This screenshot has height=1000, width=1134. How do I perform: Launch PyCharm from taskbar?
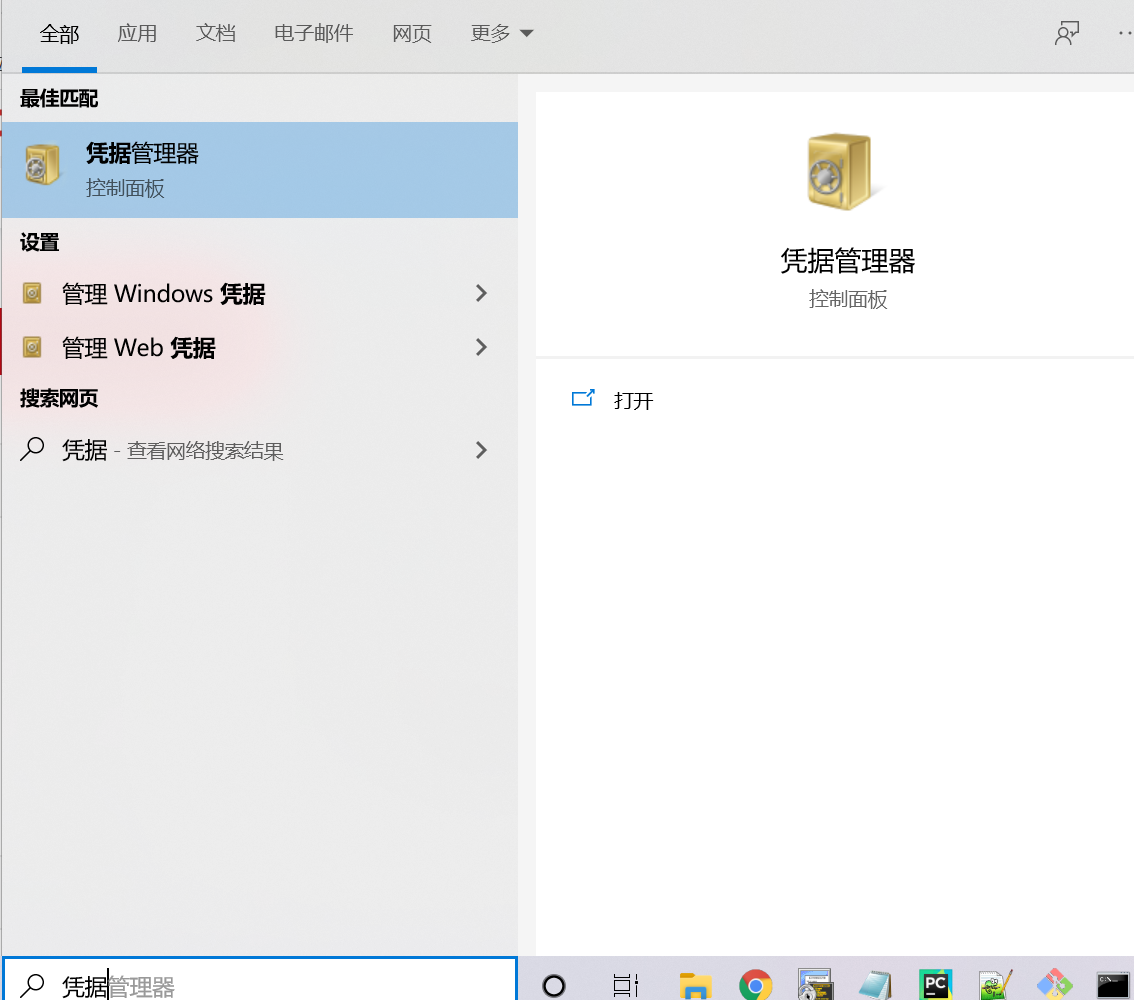(935, 985)
